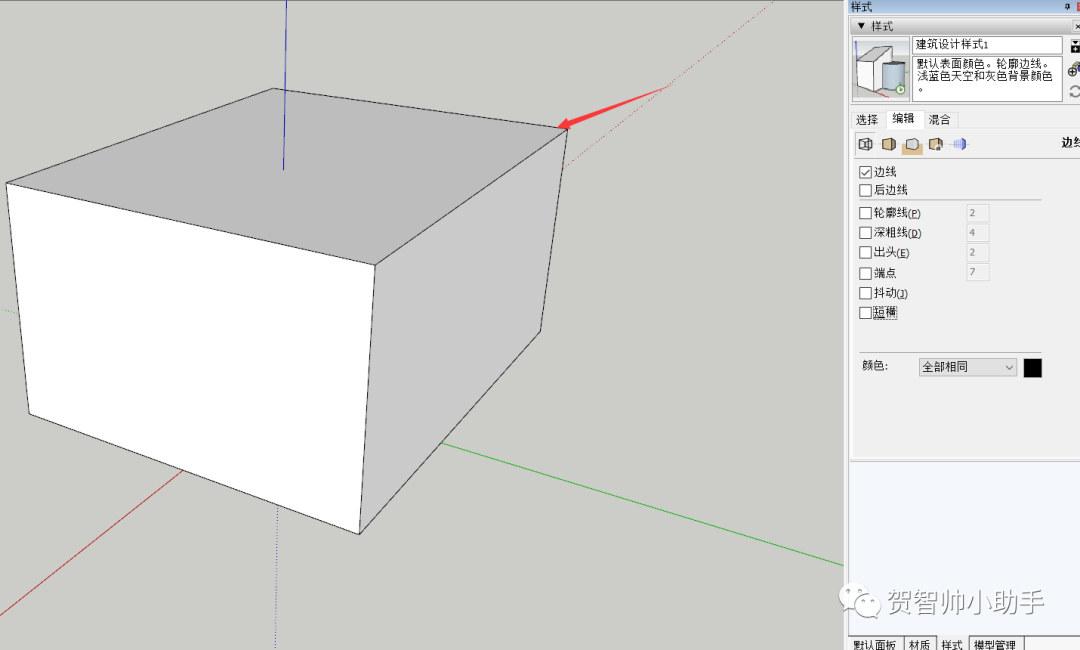The image size is (1080, 650).
Task: Enable the 端点 endpoints checkbox
Action: [865, 272]
